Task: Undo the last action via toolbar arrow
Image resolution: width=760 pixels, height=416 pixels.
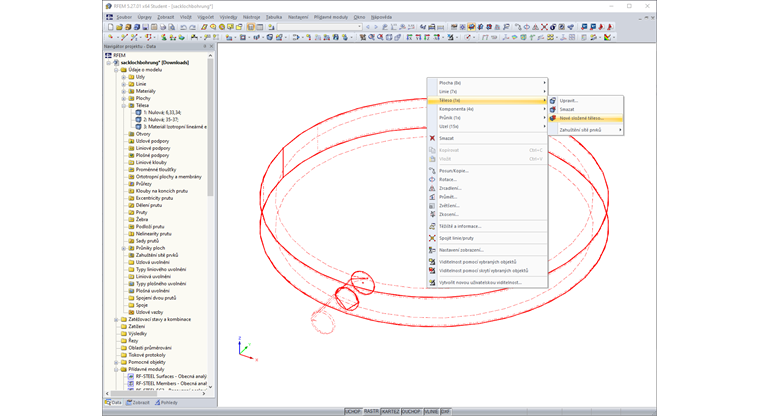Action: [x=183, y=27]
